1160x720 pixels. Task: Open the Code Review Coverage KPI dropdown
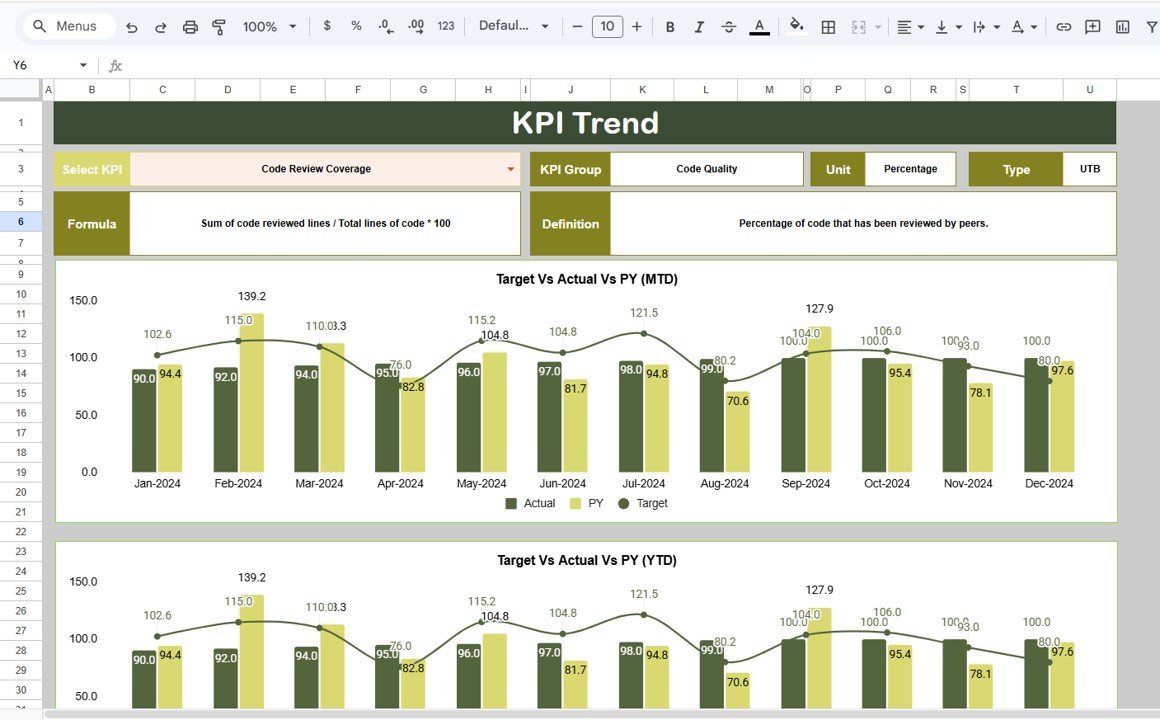coord(510,169)
